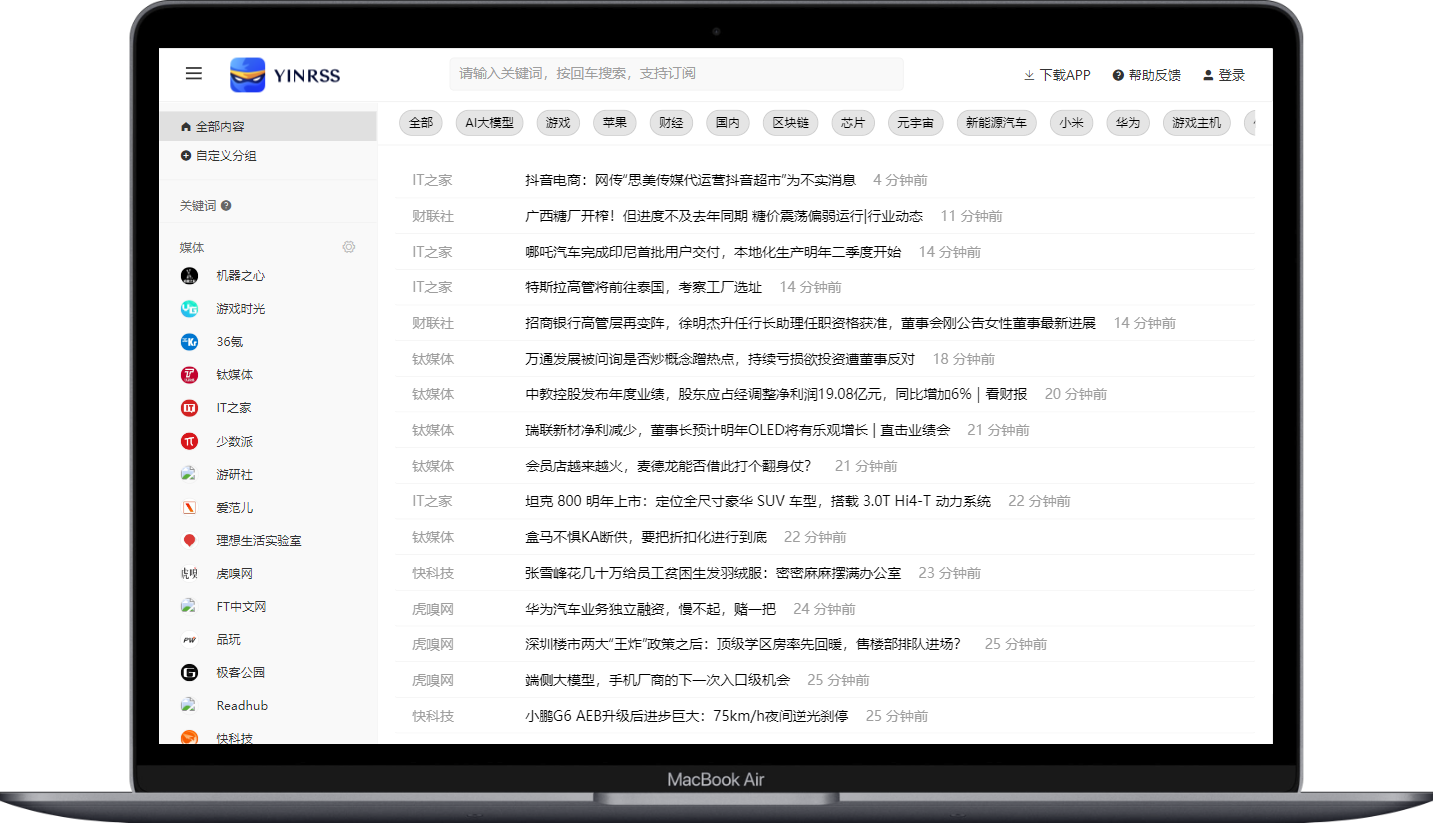
Task: Click the question icon beside 帮助反馈
Action: point(1118,75)
